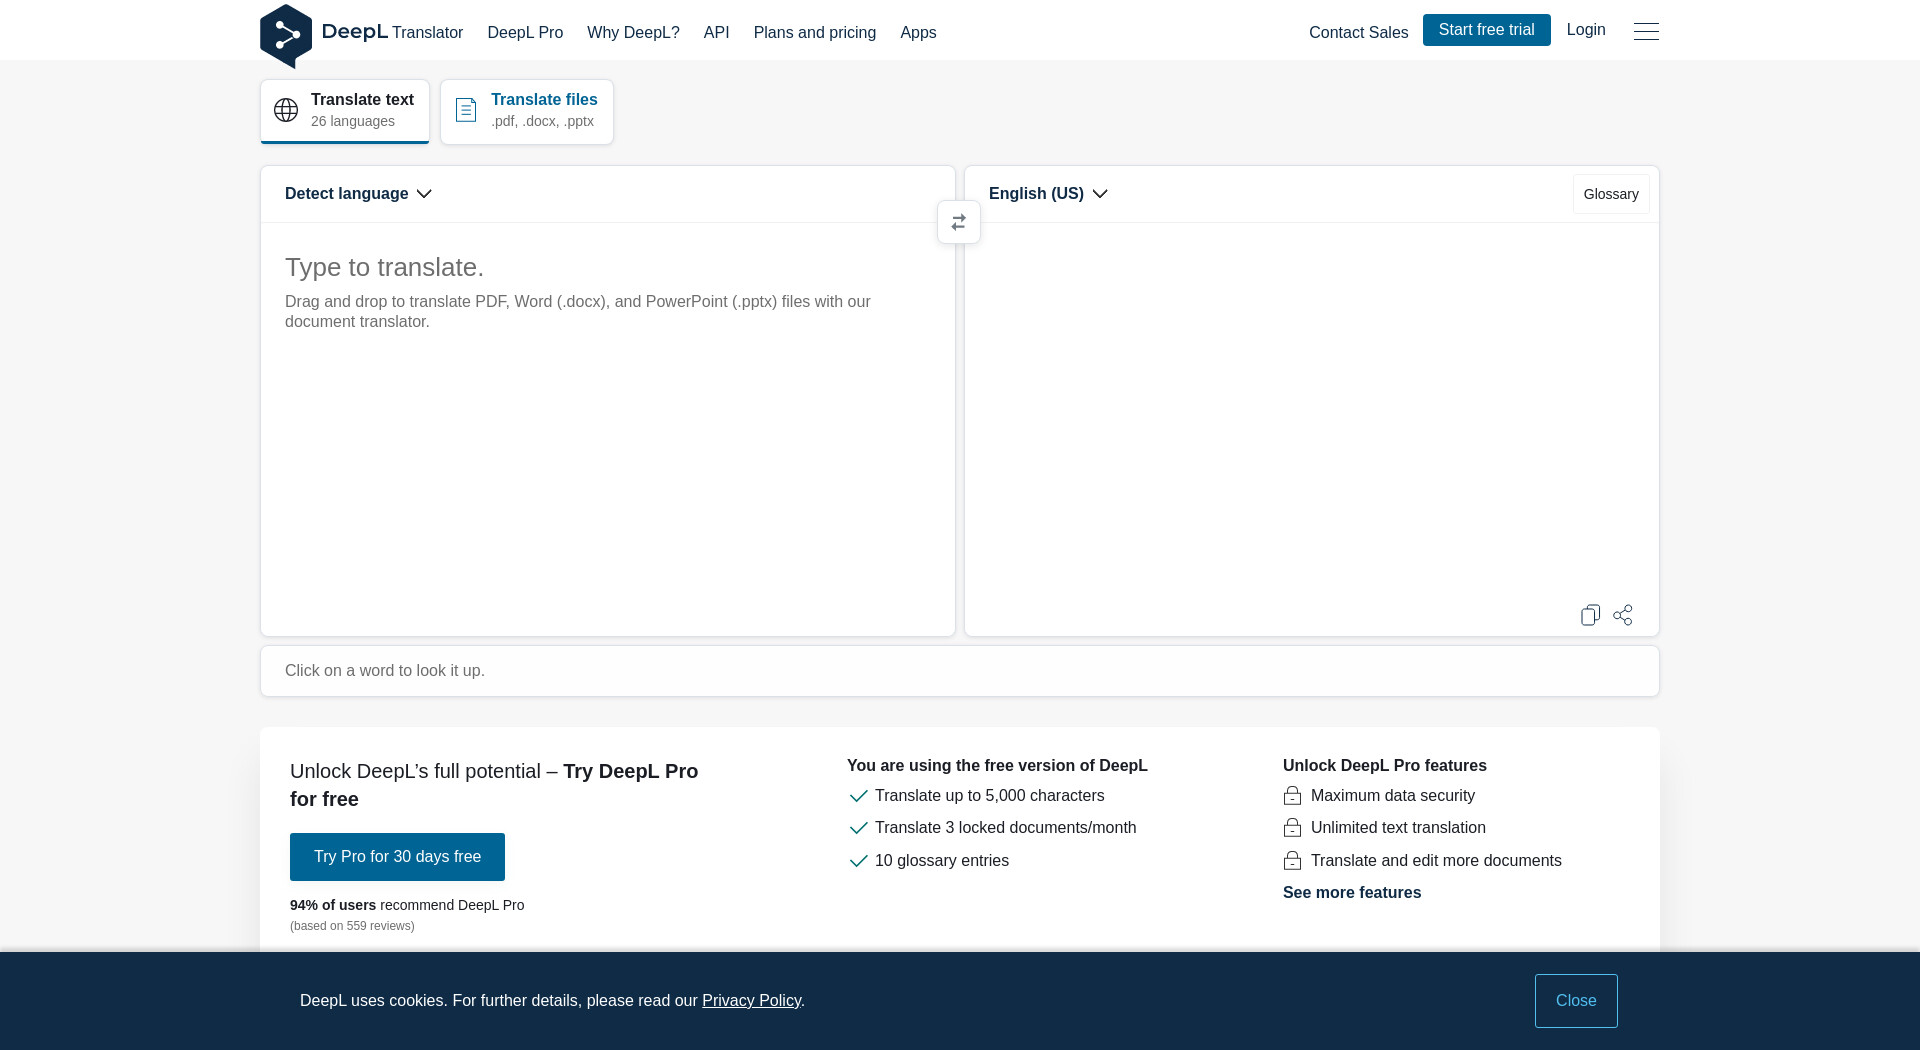
Task: Open the DeepL Pro menu item
Action: click(525, 32)
